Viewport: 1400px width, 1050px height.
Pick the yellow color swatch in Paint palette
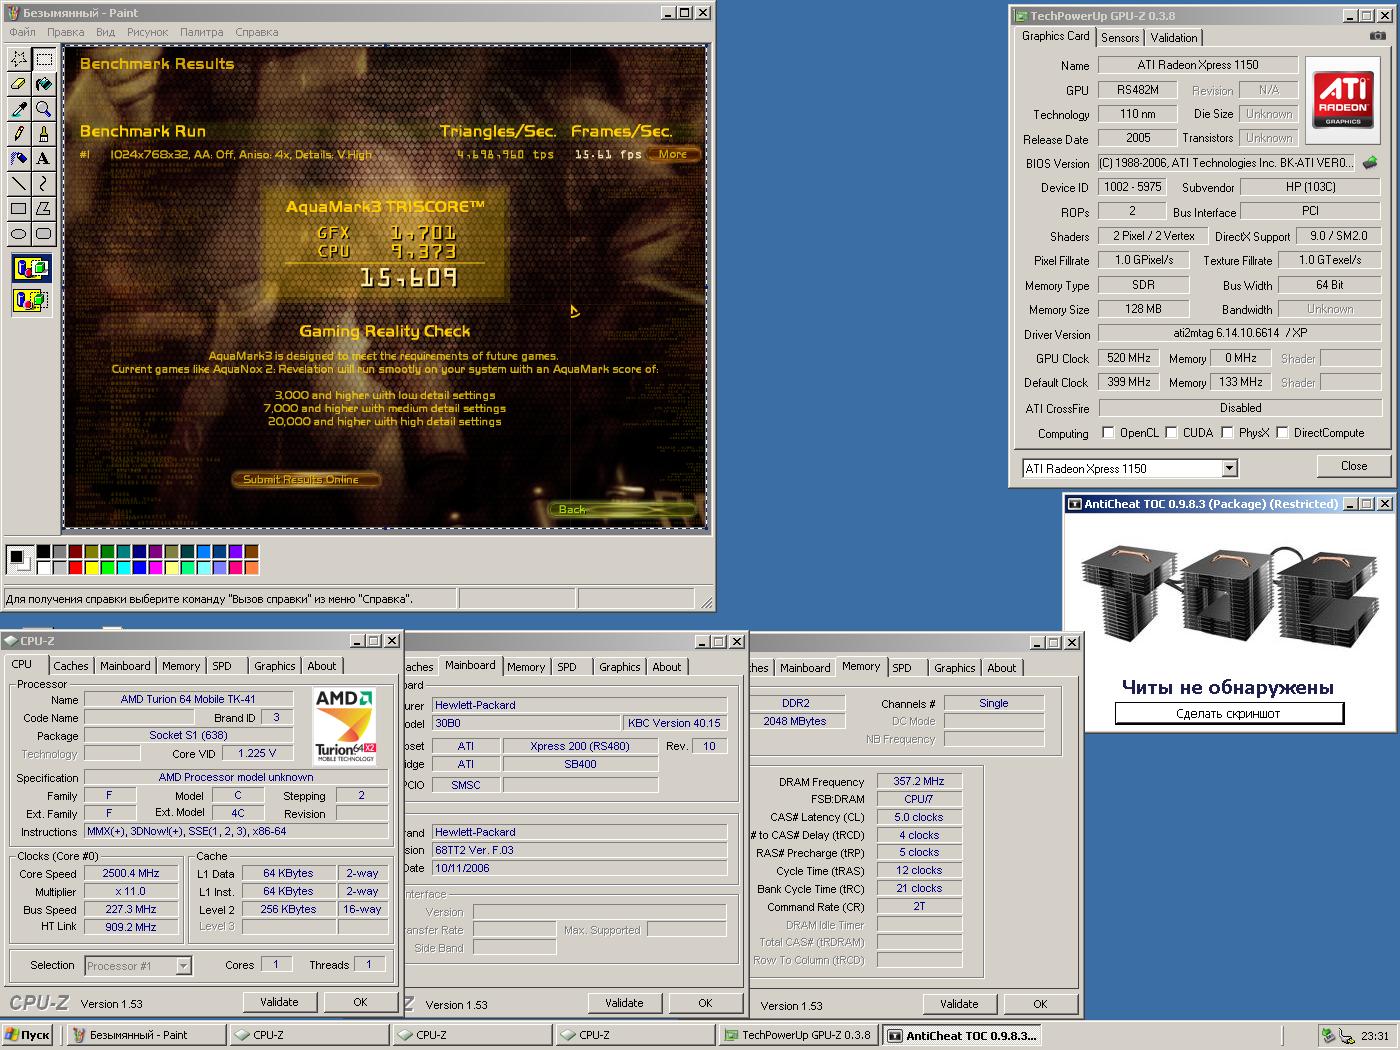92,567
